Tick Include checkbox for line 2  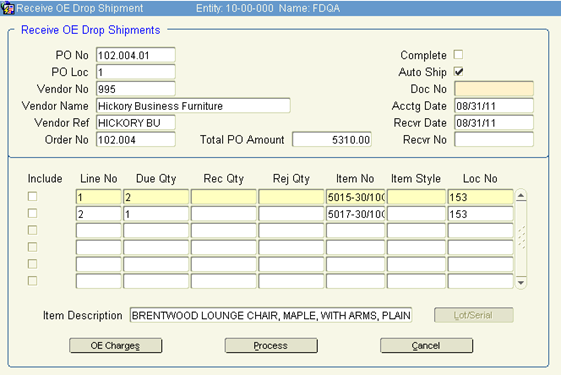33,213
